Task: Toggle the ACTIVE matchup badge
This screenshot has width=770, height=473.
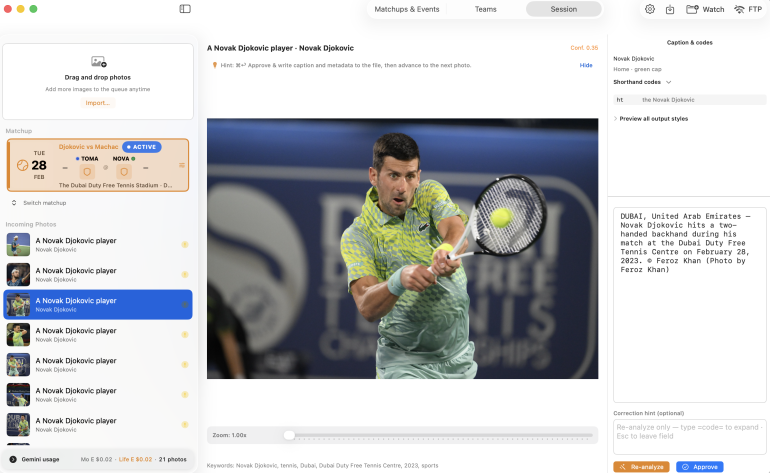Action: (141, 147)
